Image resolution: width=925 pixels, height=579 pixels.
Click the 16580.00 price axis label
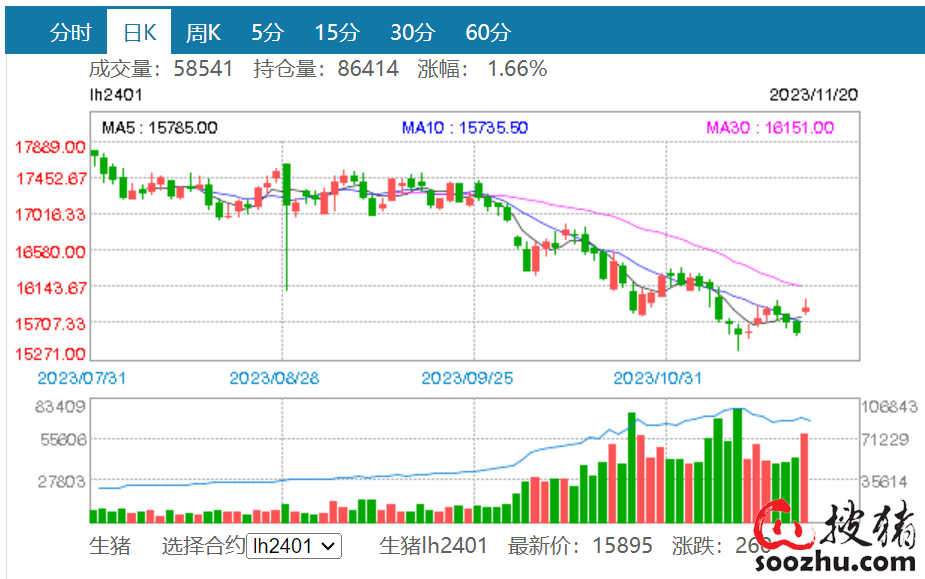click(x=50, y=252)
